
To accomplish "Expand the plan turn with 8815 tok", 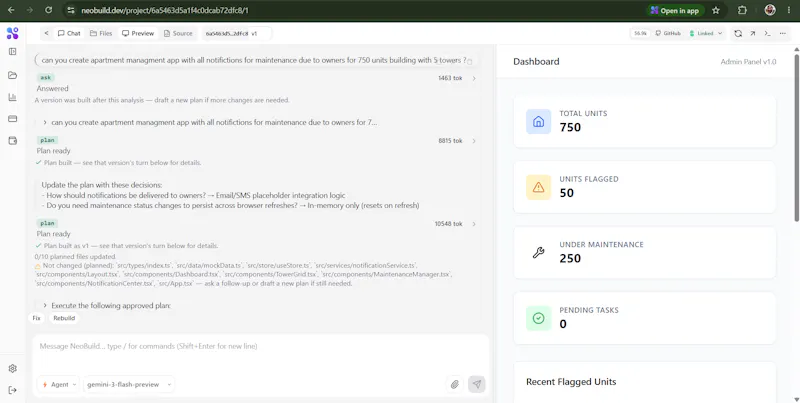I will 474,141.
